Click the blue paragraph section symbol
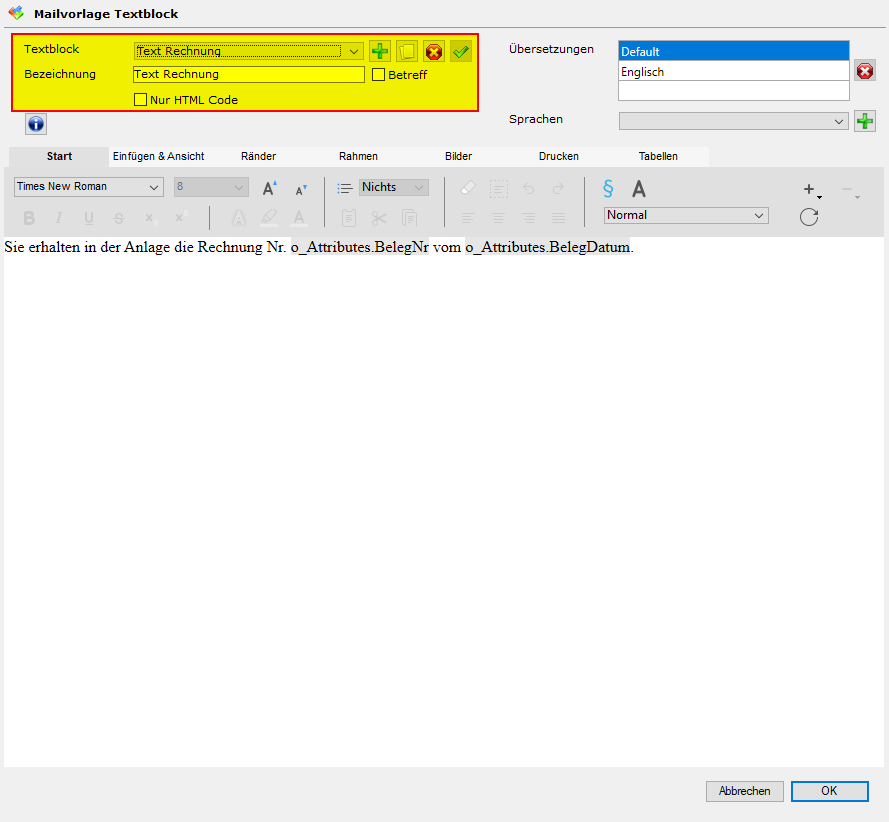The width and height of the screenshot is (889, 822). pos(607,188)
